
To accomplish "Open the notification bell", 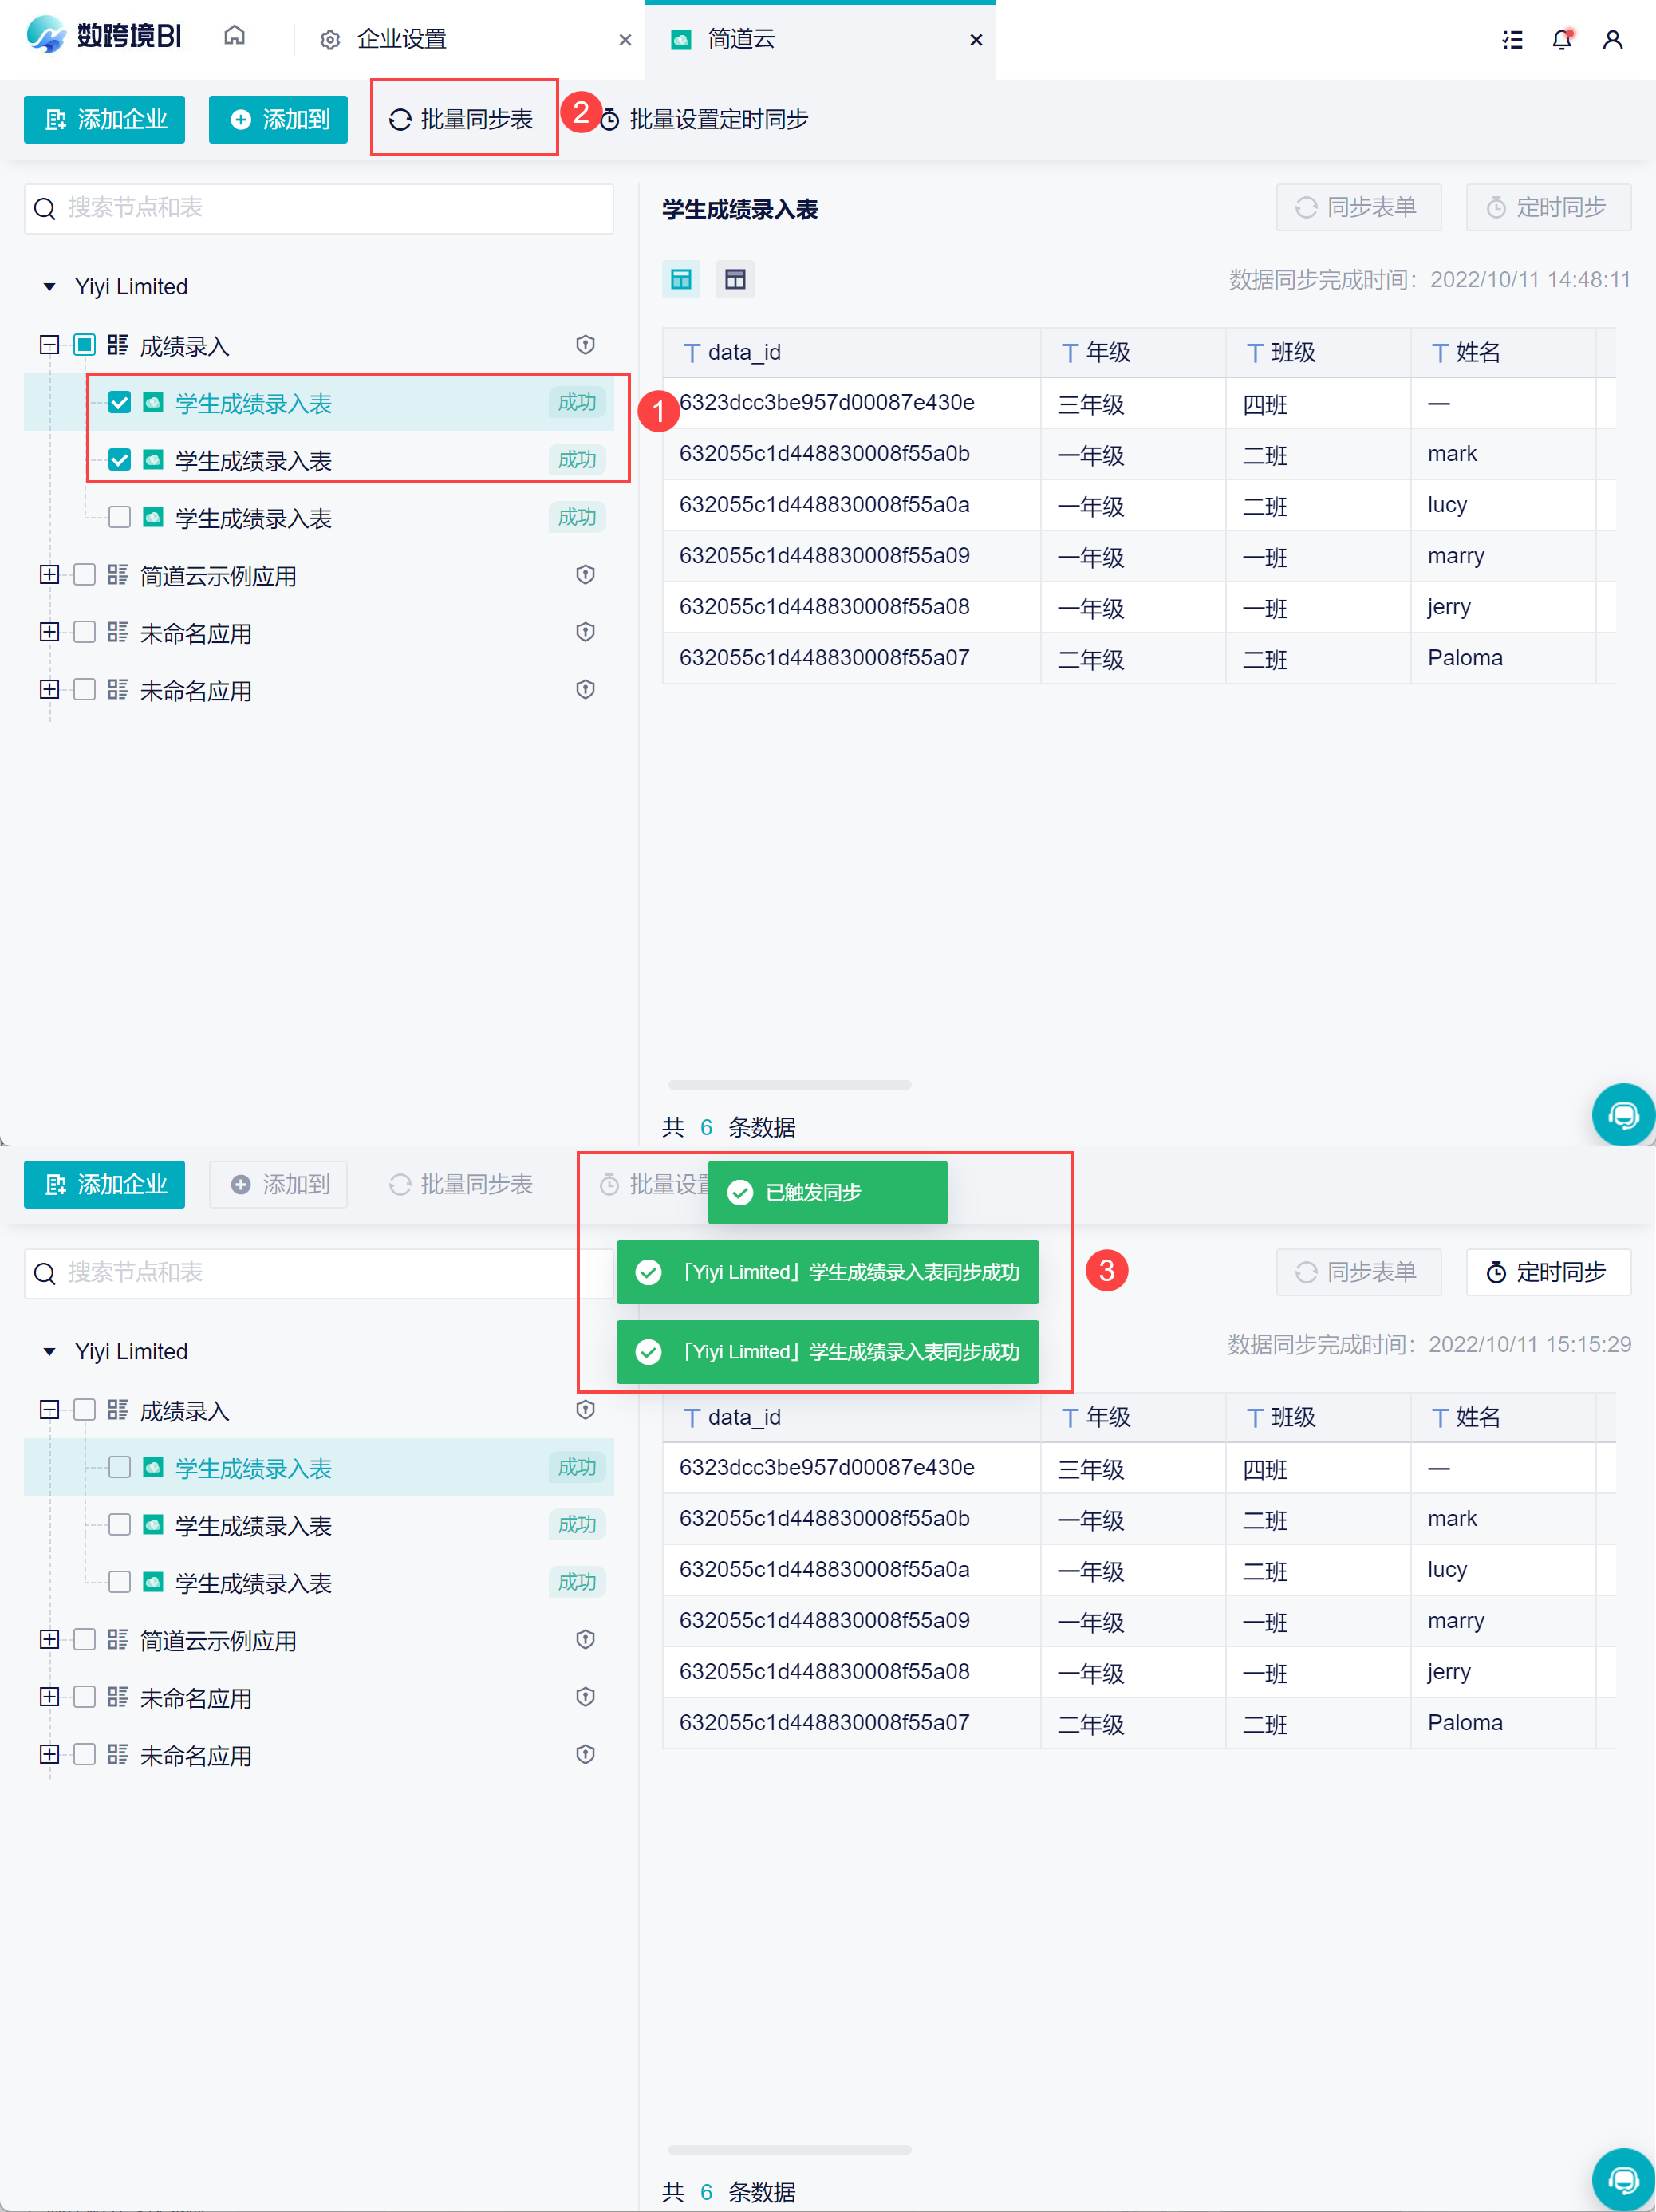I will [x=1561, y=40].
